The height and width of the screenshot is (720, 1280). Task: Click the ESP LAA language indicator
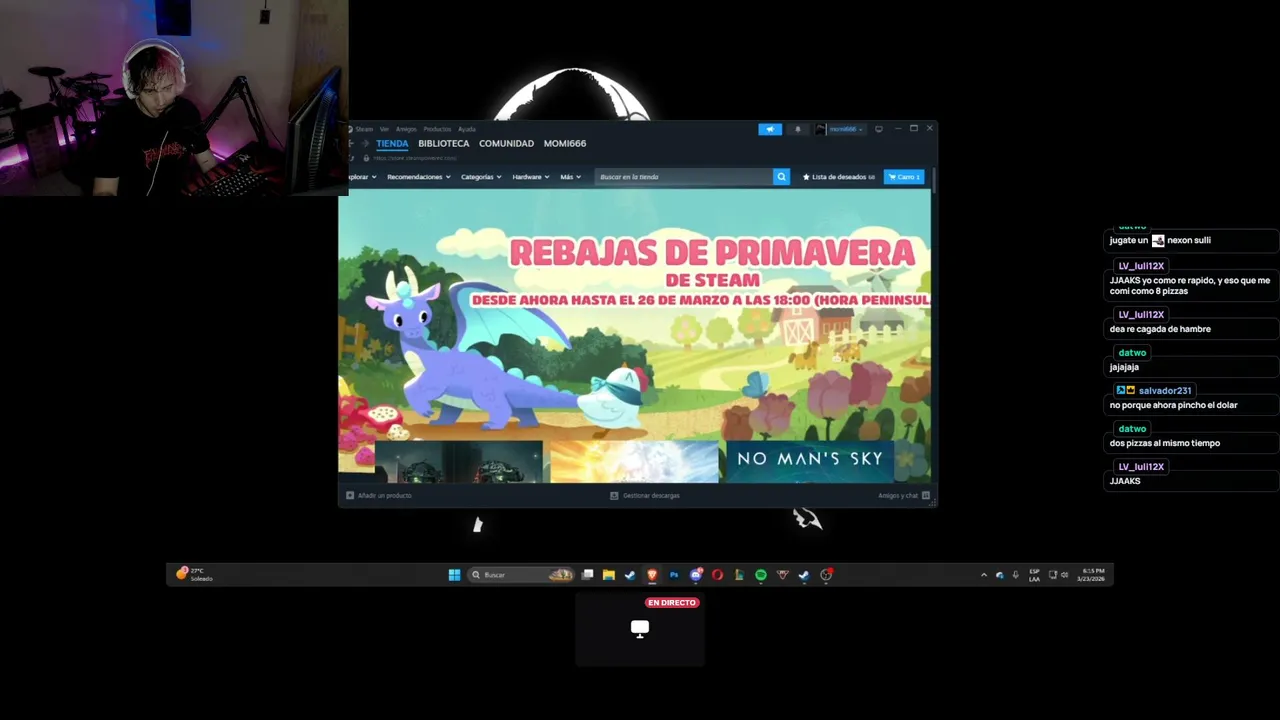pyautogui.click(x=1034, y=575)
